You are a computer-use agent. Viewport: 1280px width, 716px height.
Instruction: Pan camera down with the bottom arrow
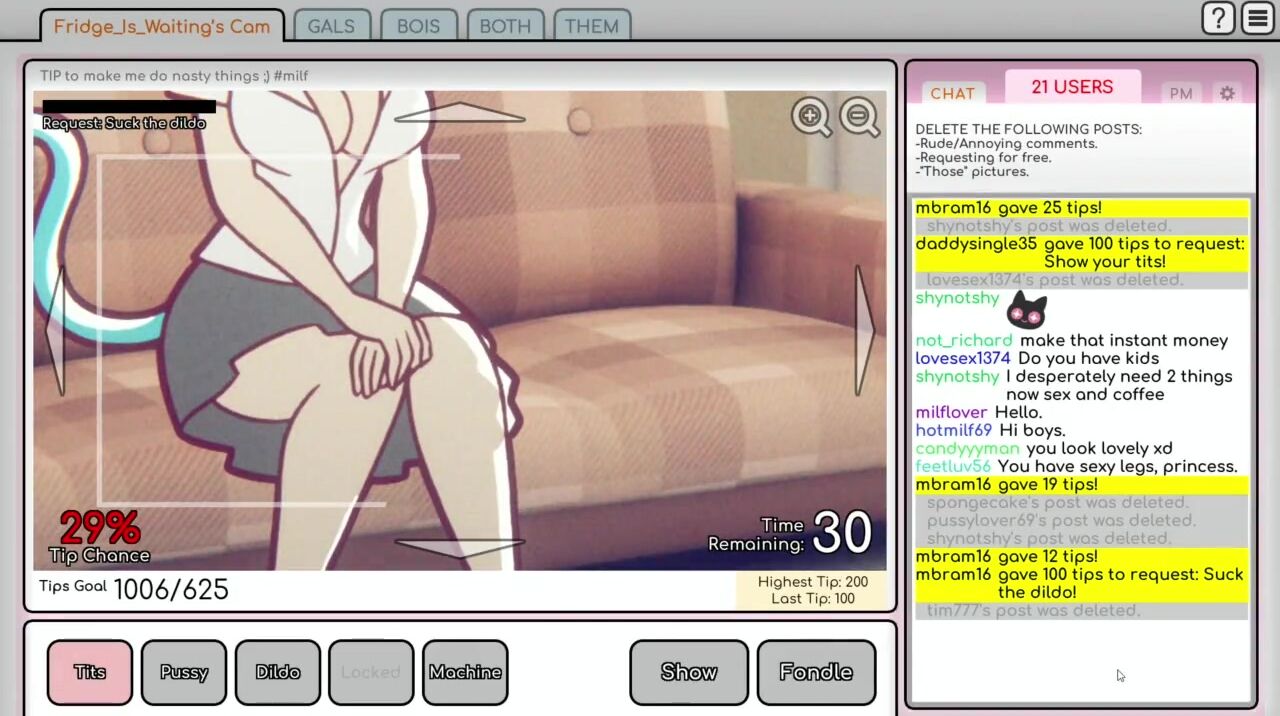coord(459,546)
